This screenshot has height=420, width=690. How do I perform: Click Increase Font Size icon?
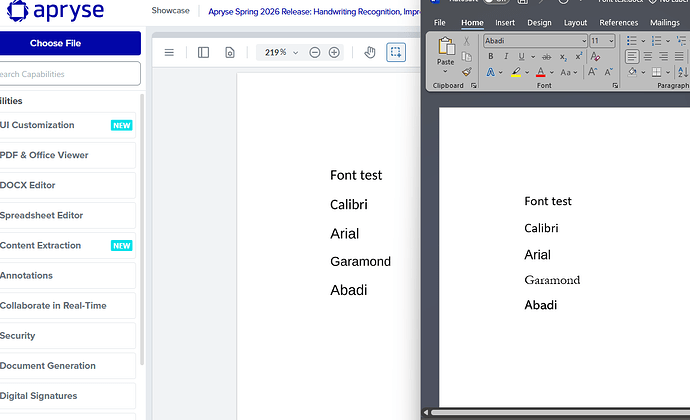[593, 72]
